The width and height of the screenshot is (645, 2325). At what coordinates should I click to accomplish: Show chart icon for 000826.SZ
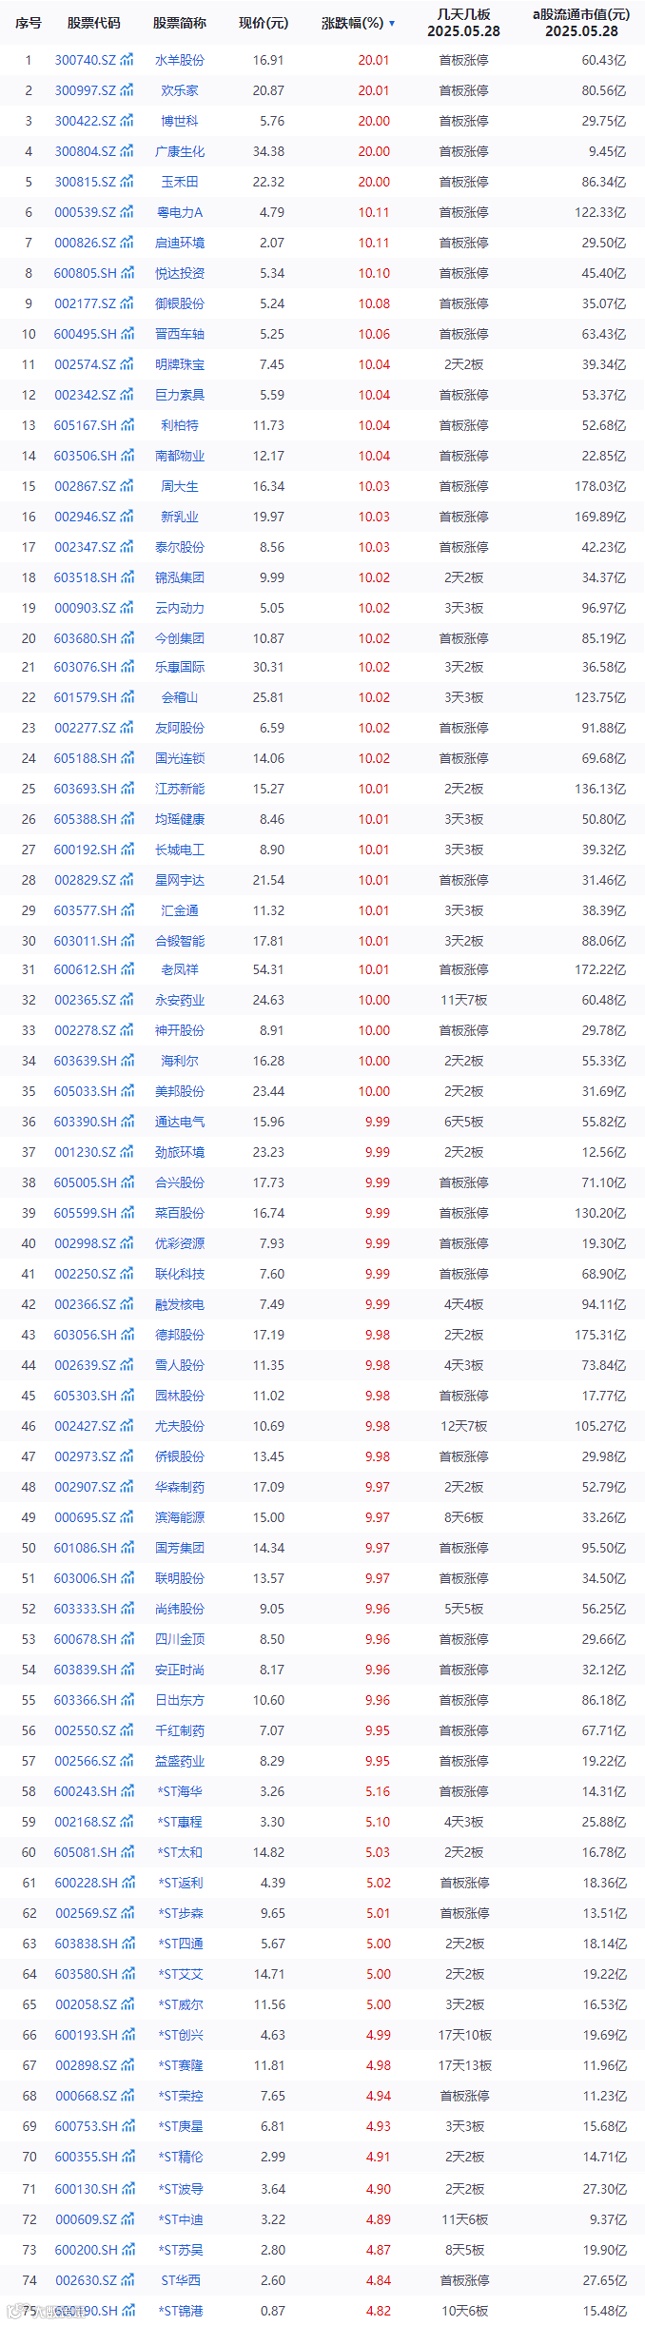pyautogui.click(x=127, y=243)
